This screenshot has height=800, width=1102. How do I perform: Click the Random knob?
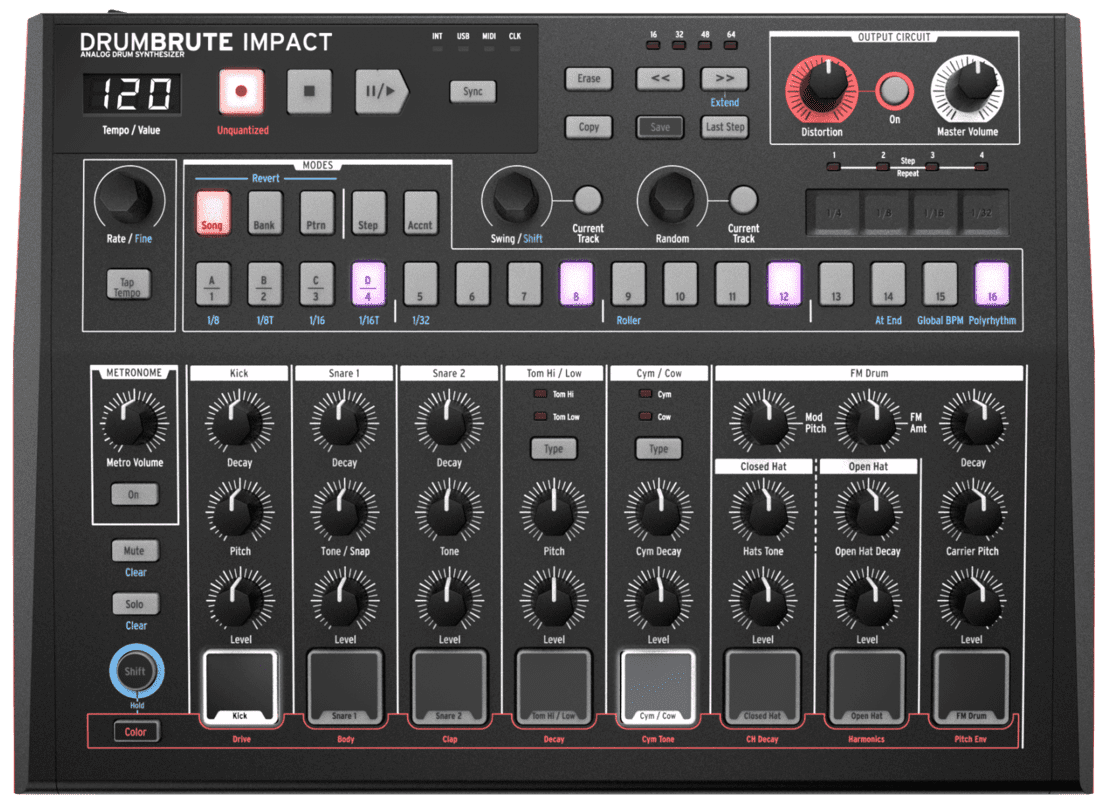pyautogui.click(x=672, y=199)
